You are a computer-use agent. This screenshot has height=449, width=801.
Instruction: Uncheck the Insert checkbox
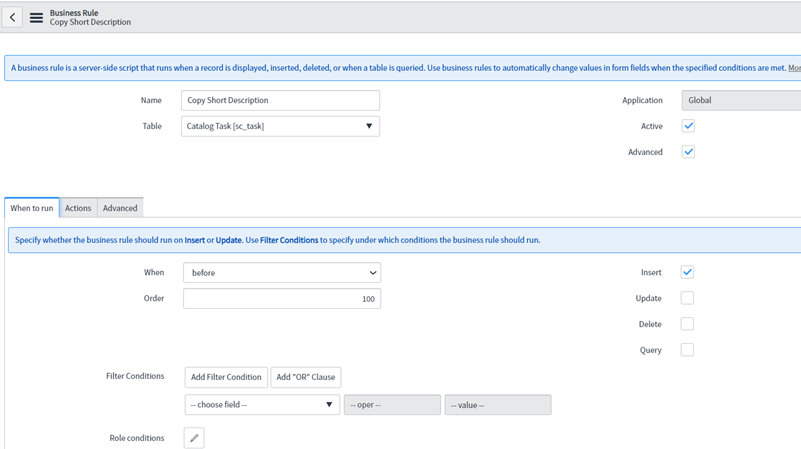tap(687, 272)
